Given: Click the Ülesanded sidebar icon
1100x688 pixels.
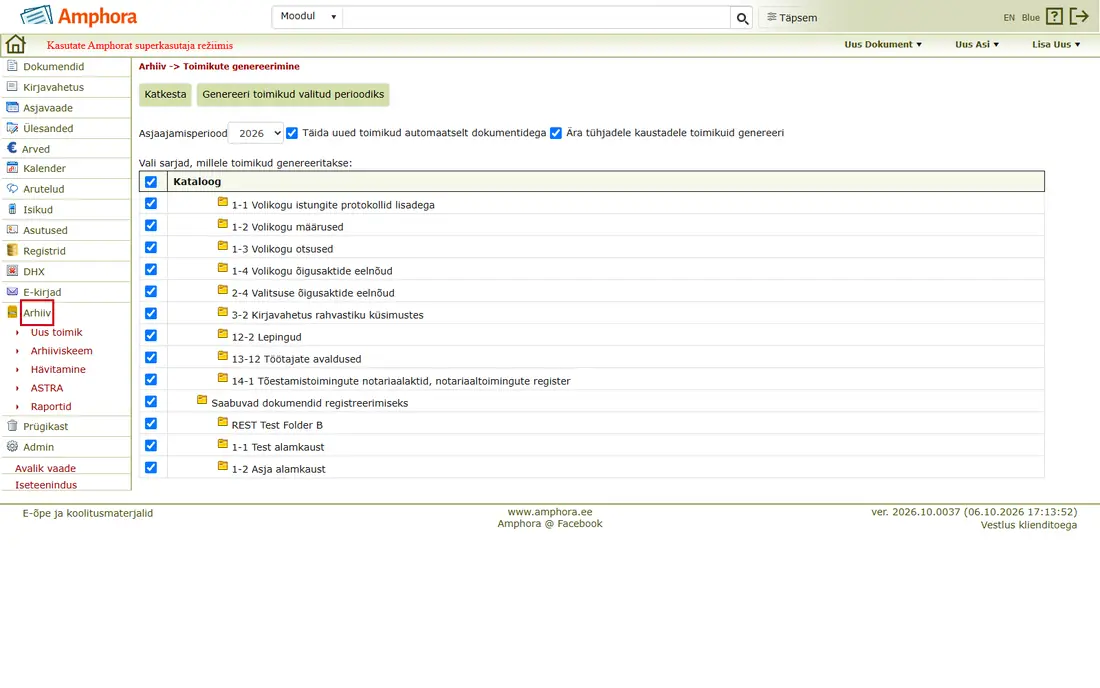Looking at the screenshot, I should 12,128.
